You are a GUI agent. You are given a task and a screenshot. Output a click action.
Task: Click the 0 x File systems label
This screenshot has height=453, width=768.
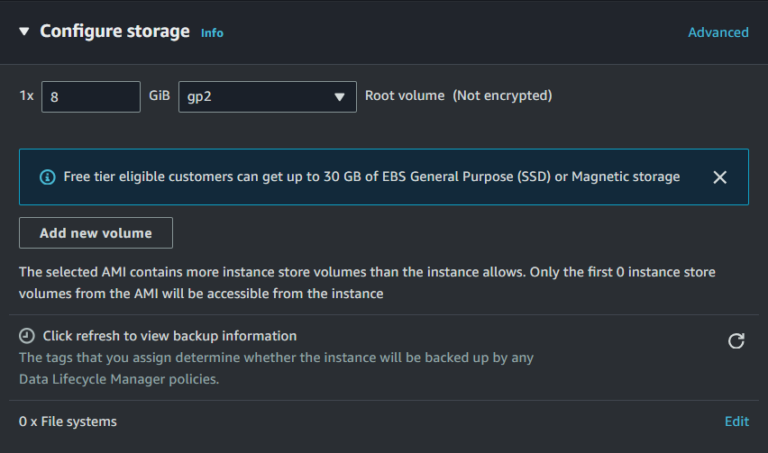68,422
